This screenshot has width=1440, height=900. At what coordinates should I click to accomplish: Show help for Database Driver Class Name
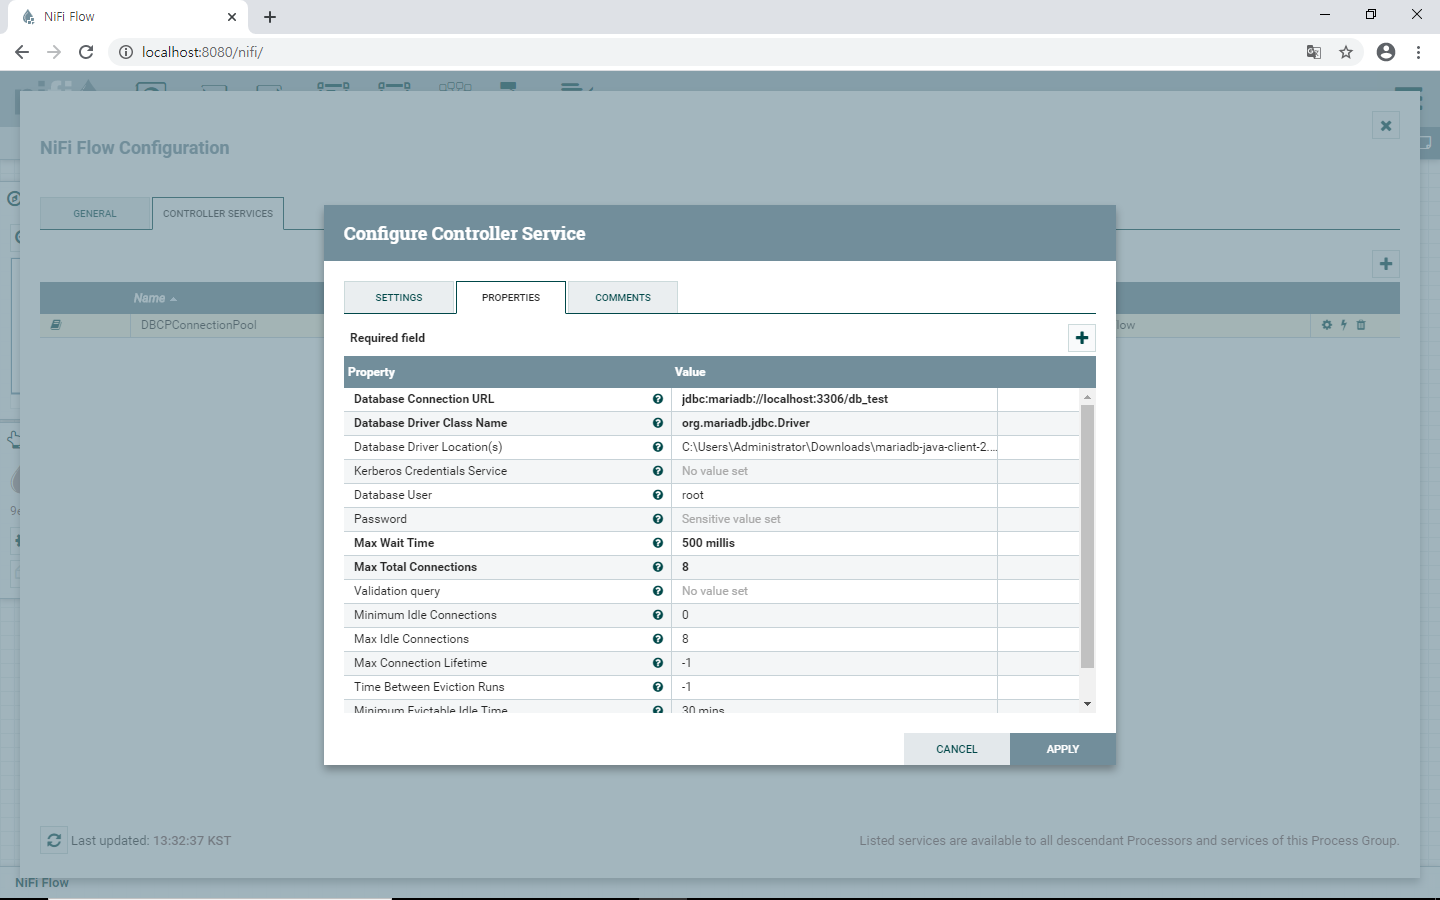coord(658,423)
